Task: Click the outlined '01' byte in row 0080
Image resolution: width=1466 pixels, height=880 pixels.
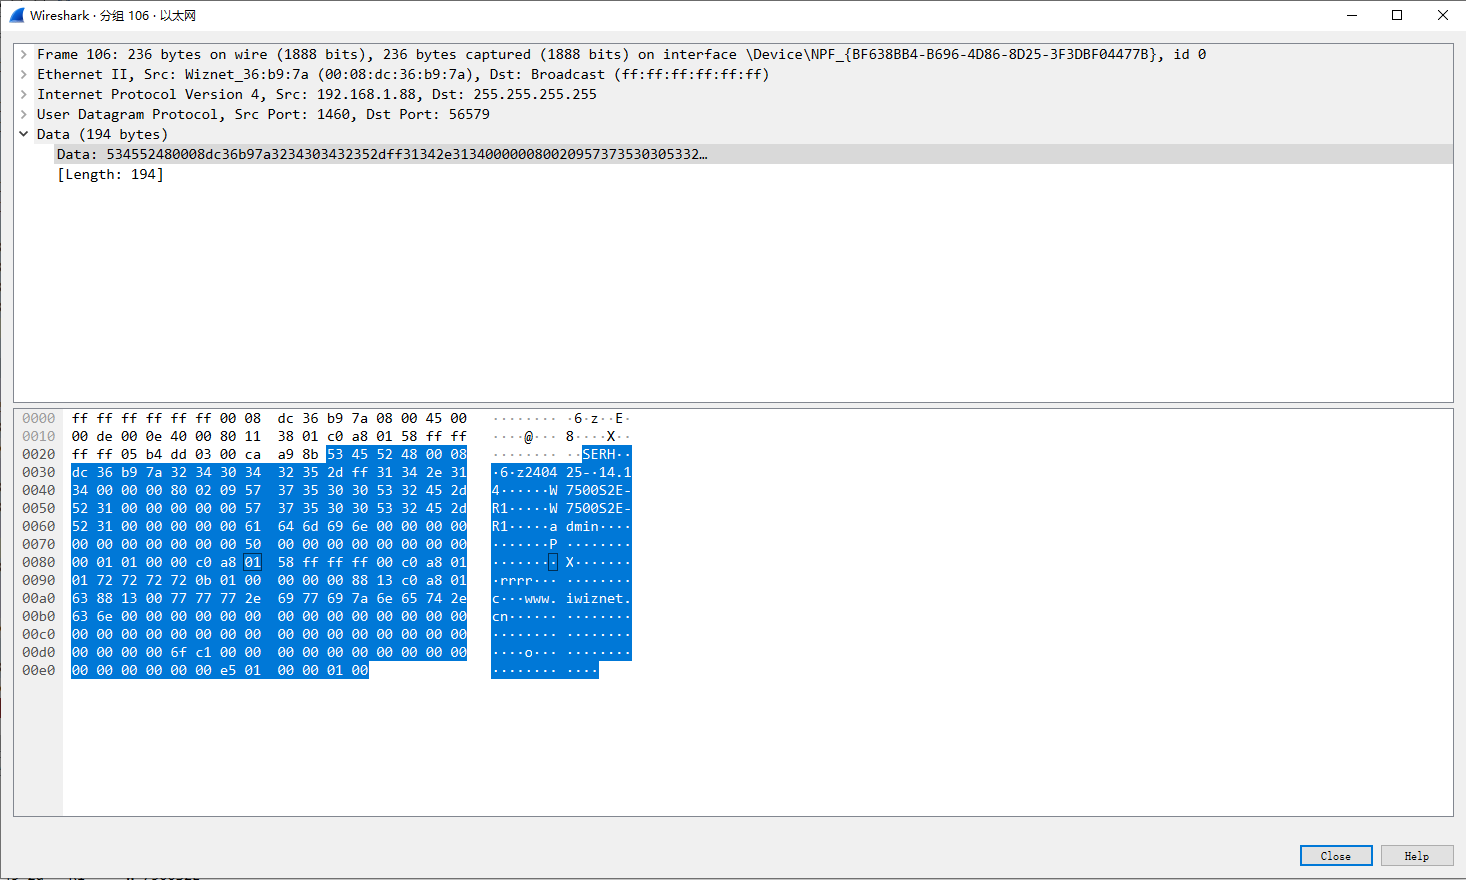Action: 253,562
